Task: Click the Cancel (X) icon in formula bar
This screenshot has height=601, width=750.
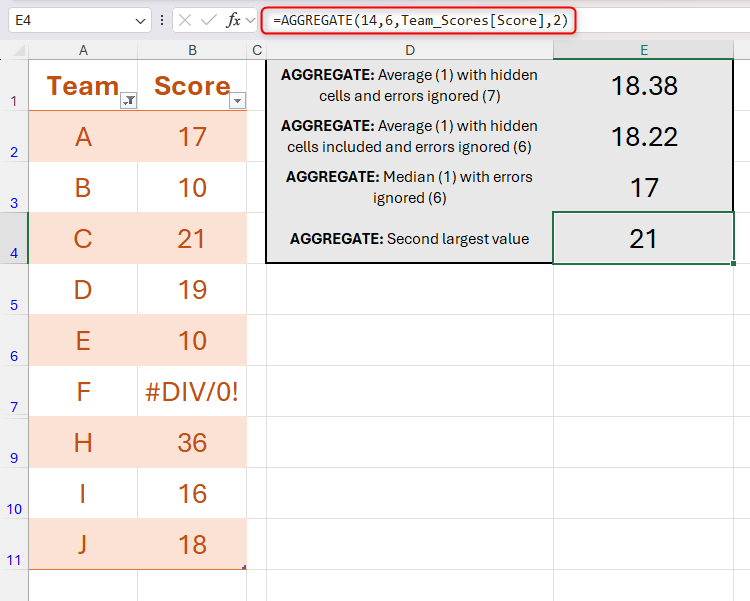Action: point(186,20)
